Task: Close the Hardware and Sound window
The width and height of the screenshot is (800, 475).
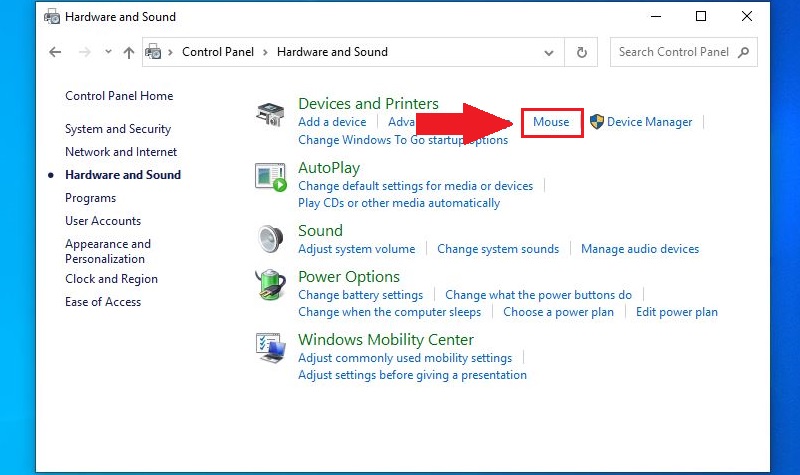Action: pos(746,17)
